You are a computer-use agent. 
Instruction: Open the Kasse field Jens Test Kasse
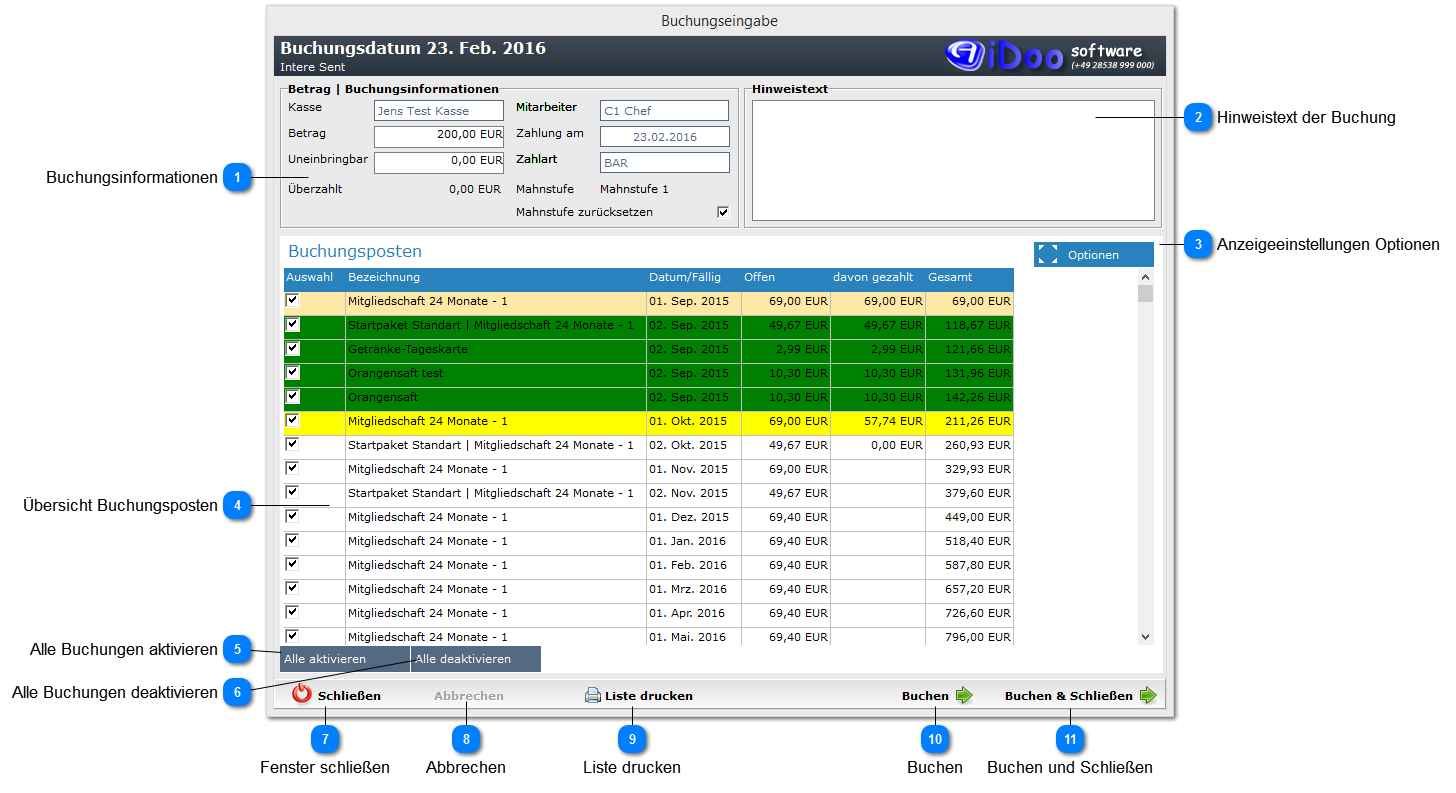tap(439, 111)
